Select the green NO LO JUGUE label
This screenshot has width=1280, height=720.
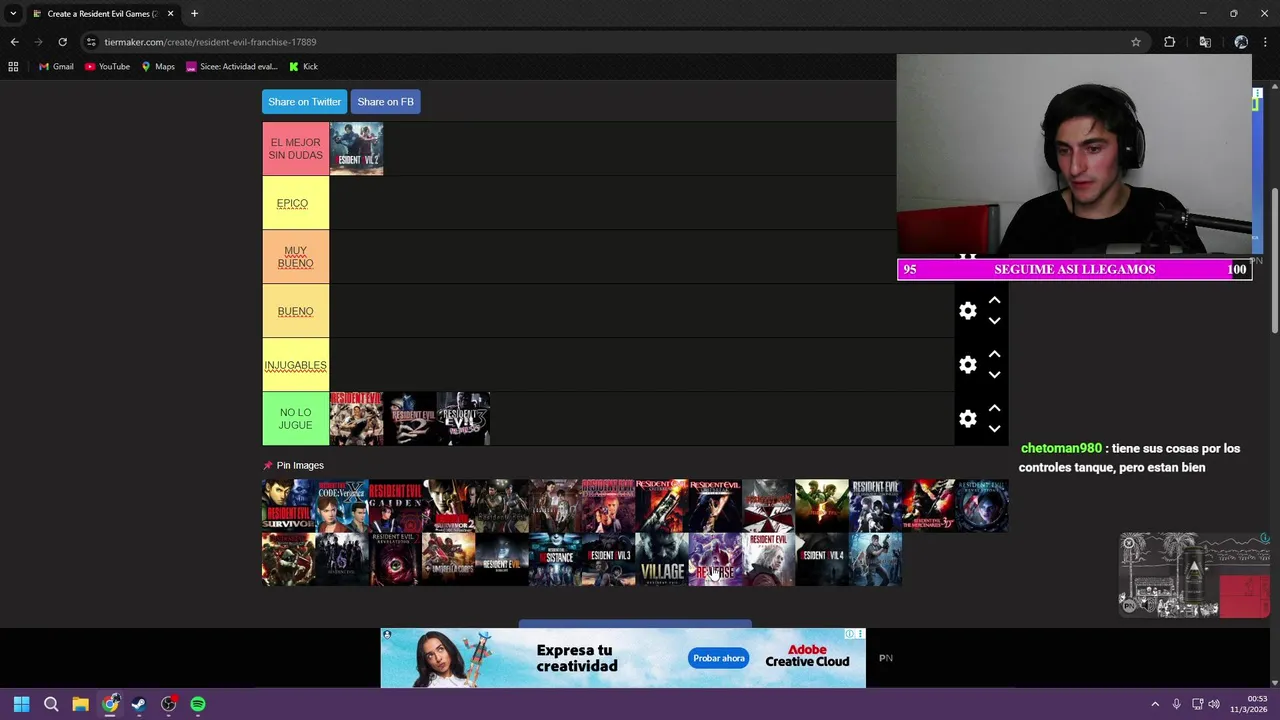point(295,419)
